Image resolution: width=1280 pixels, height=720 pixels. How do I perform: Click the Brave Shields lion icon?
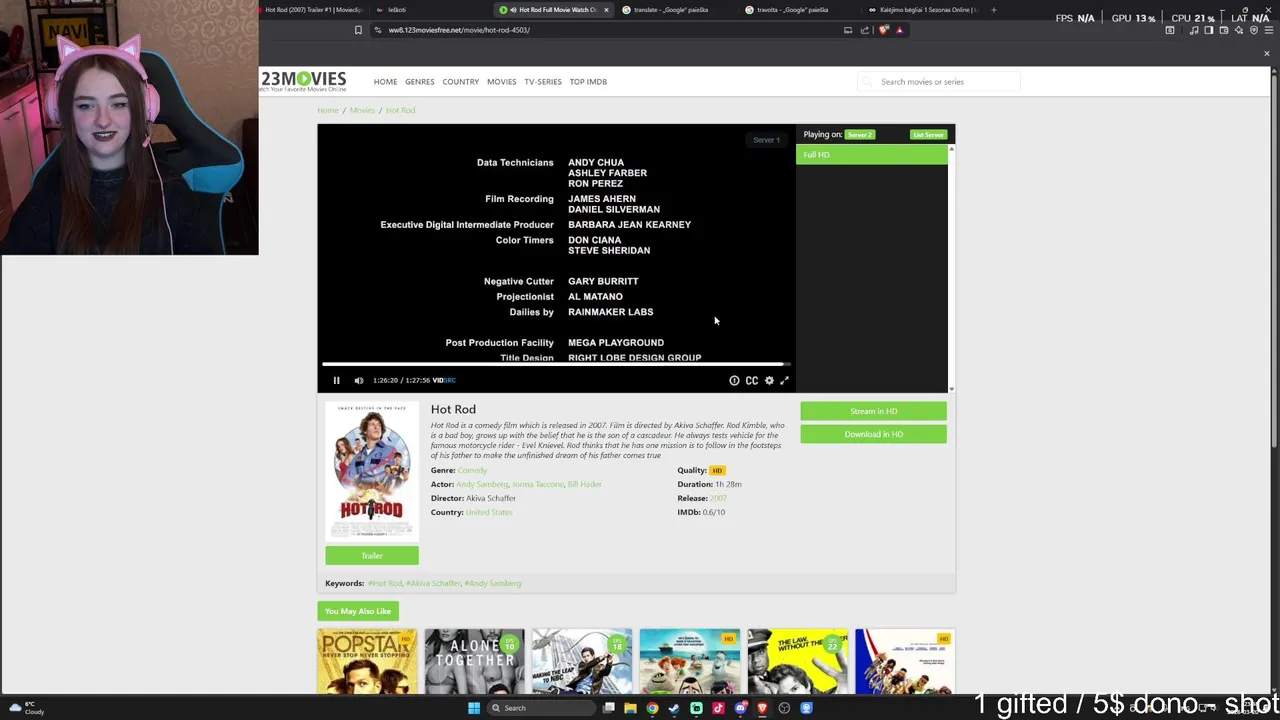884,30
